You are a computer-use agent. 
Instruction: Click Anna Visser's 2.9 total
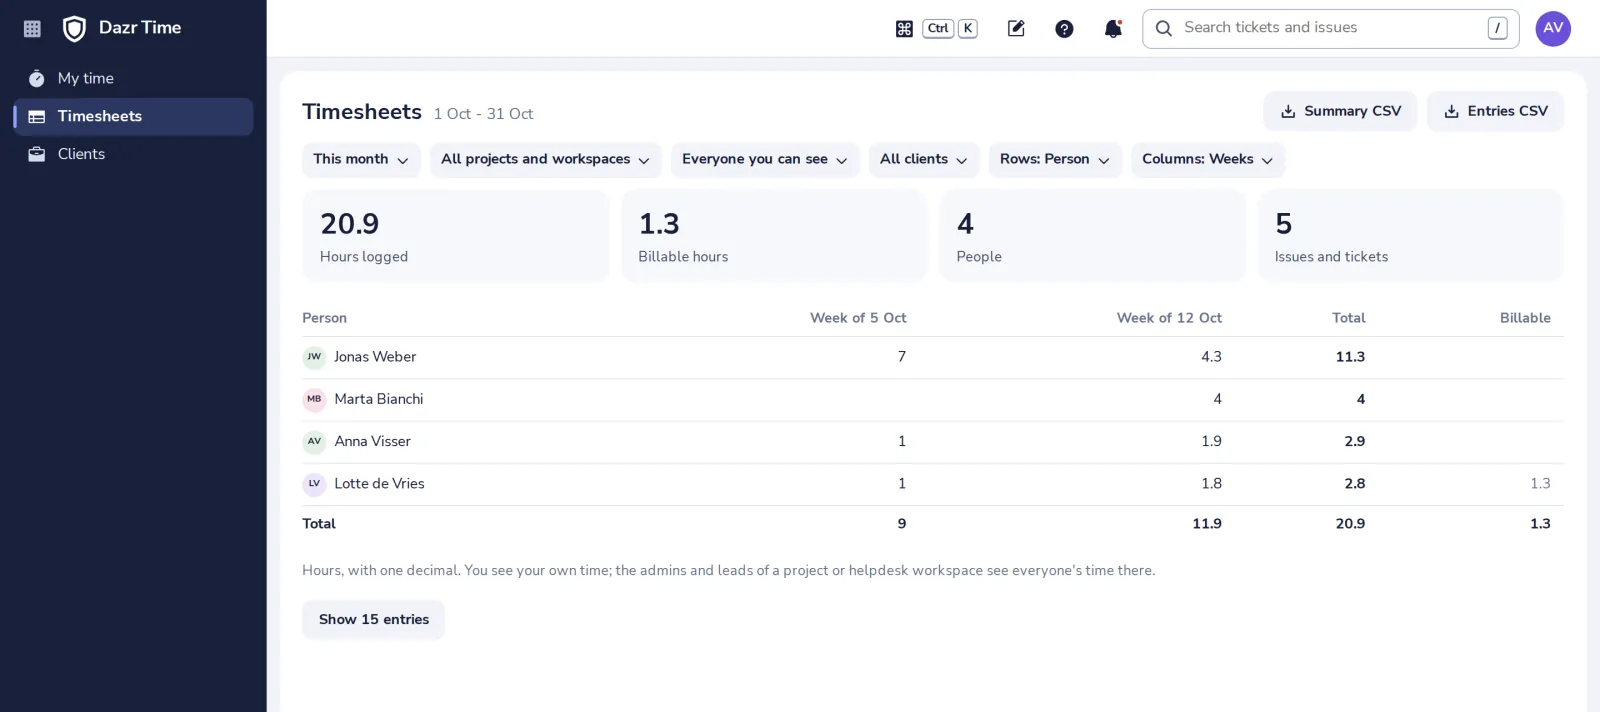pyautogui.click(x=1355, y=441)
